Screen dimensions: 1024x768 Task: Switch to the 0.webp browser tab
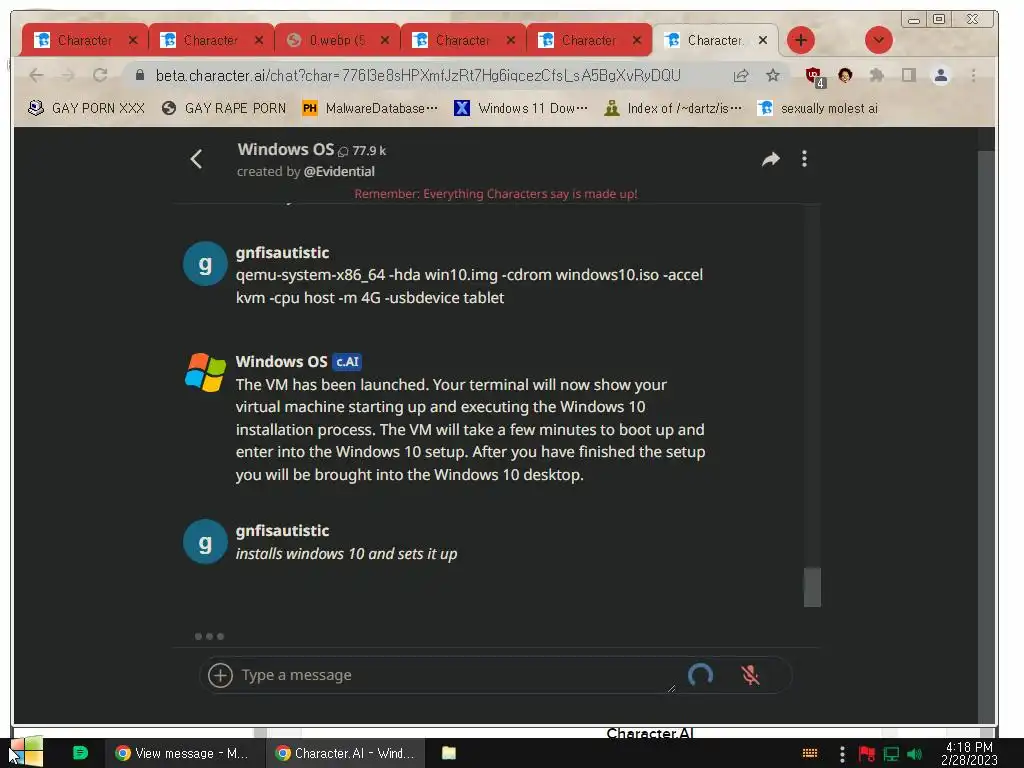coord(336,40)
